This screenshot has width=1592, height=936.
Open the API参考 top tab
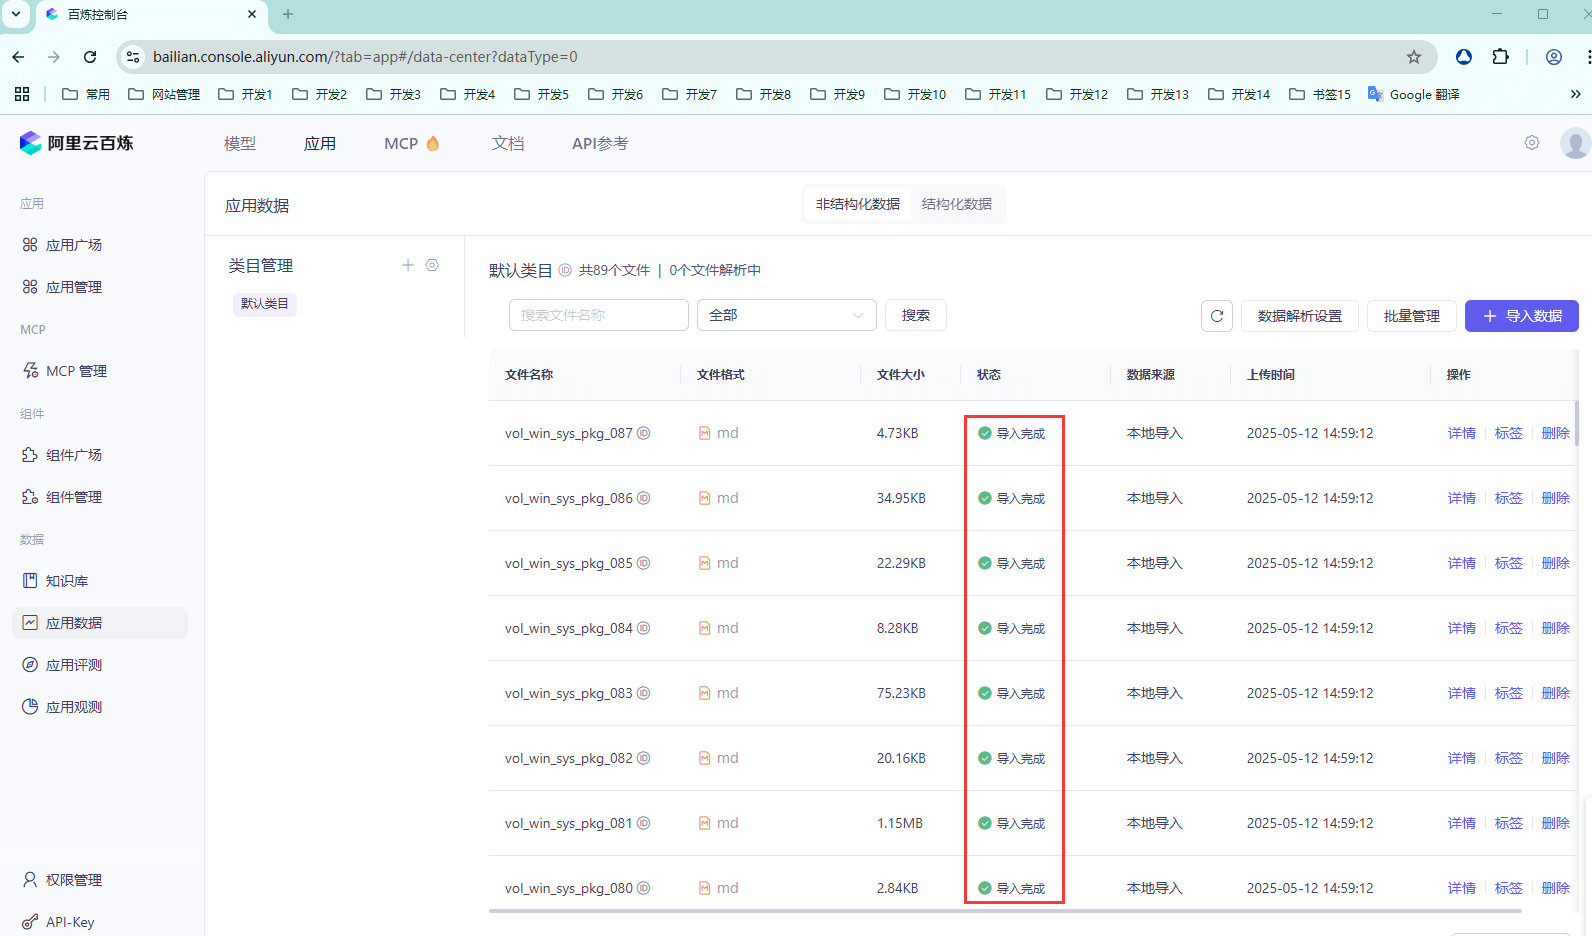click(600, 143)
